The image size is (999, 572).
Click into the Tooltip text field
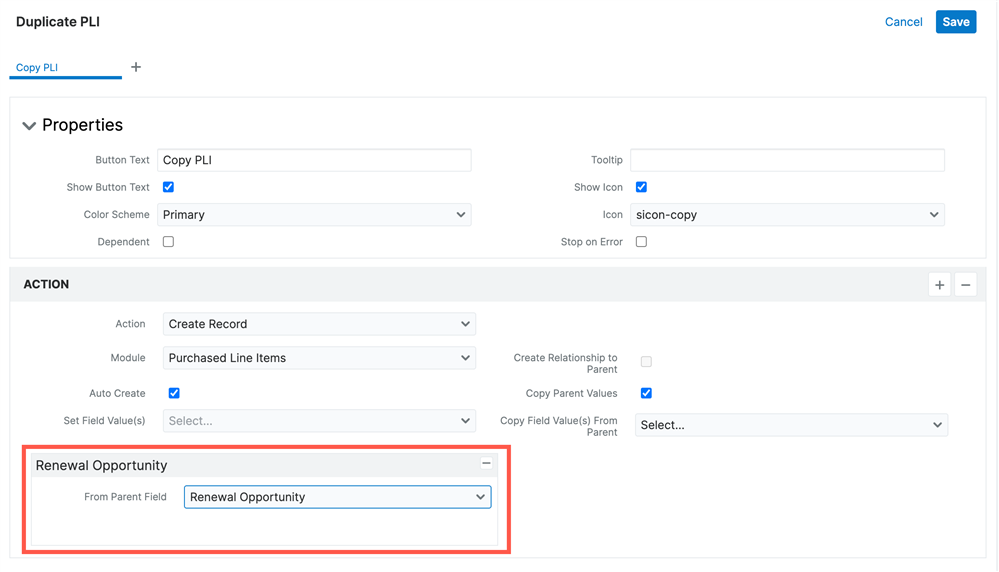[787, 160]
